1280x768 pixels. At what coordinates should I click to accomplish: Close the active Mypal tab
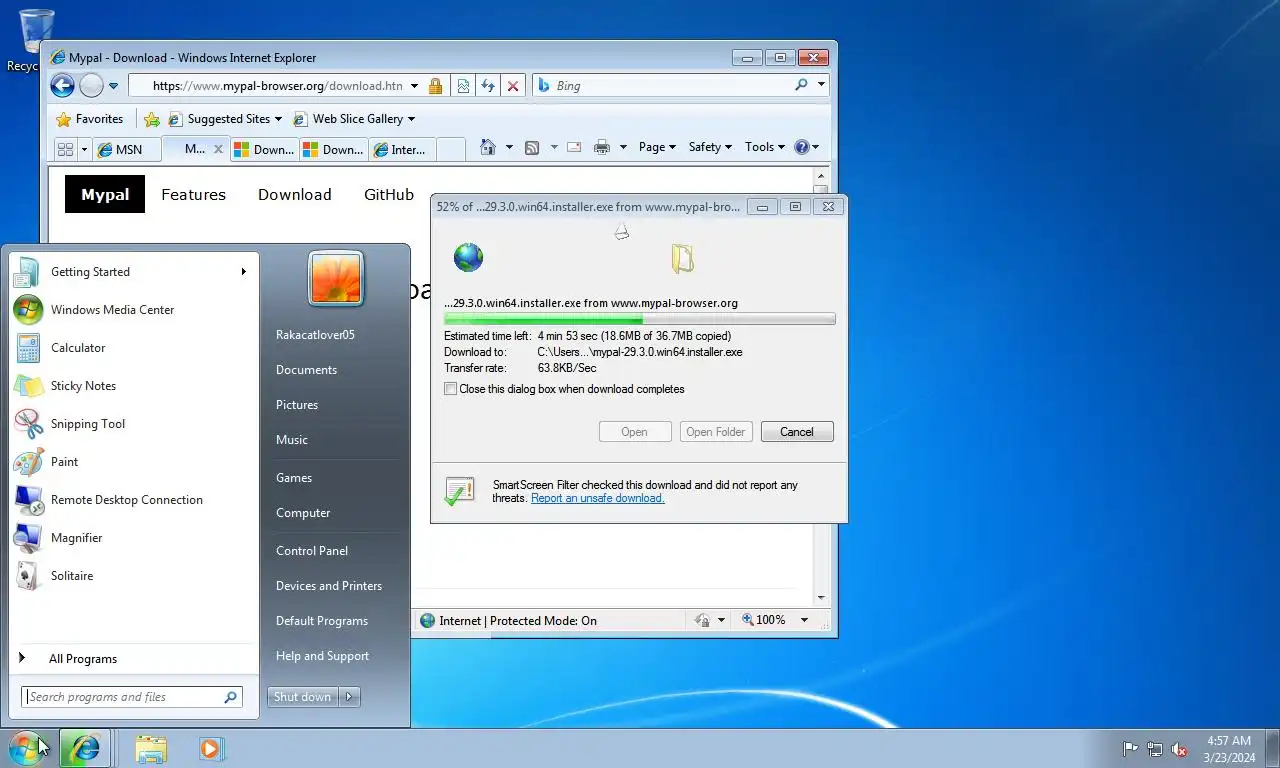[219, 149]
